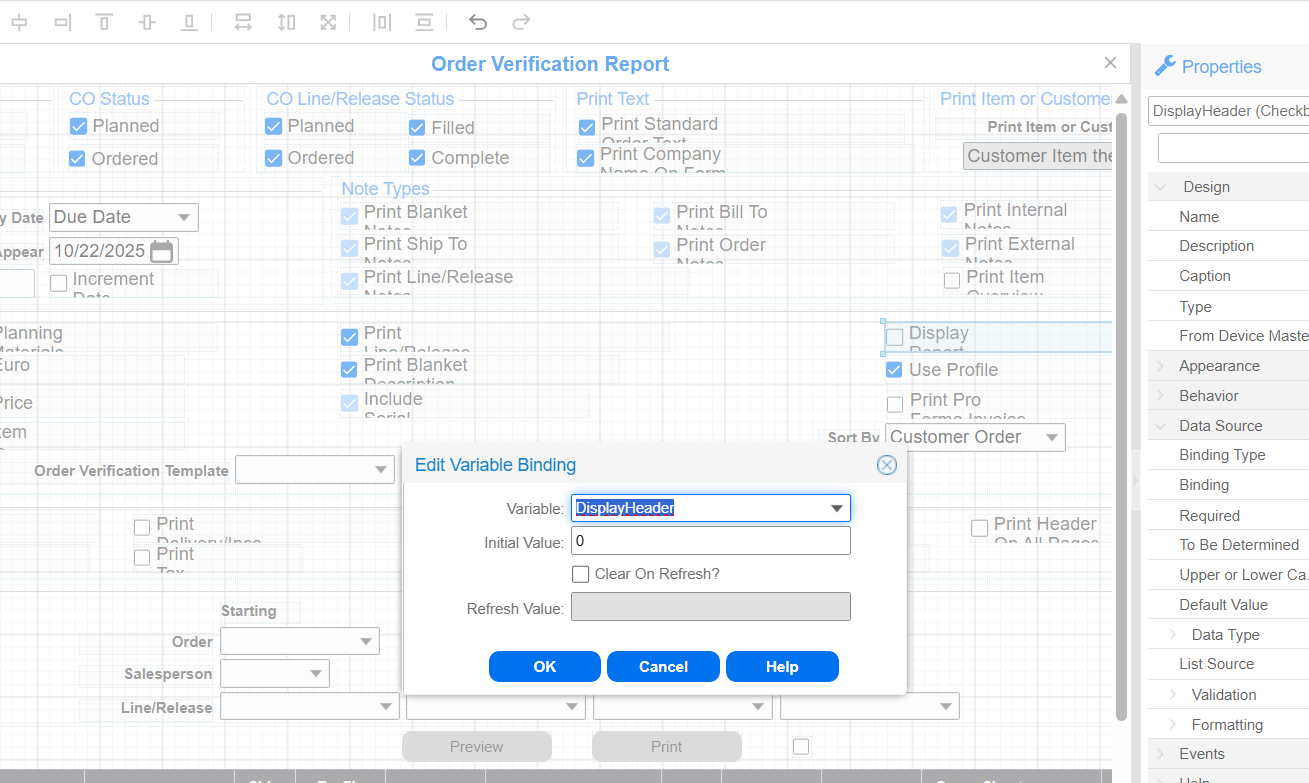Click the equalize vertical spacing icon
The image size is (1309, 783).
[x=425, y=22]
